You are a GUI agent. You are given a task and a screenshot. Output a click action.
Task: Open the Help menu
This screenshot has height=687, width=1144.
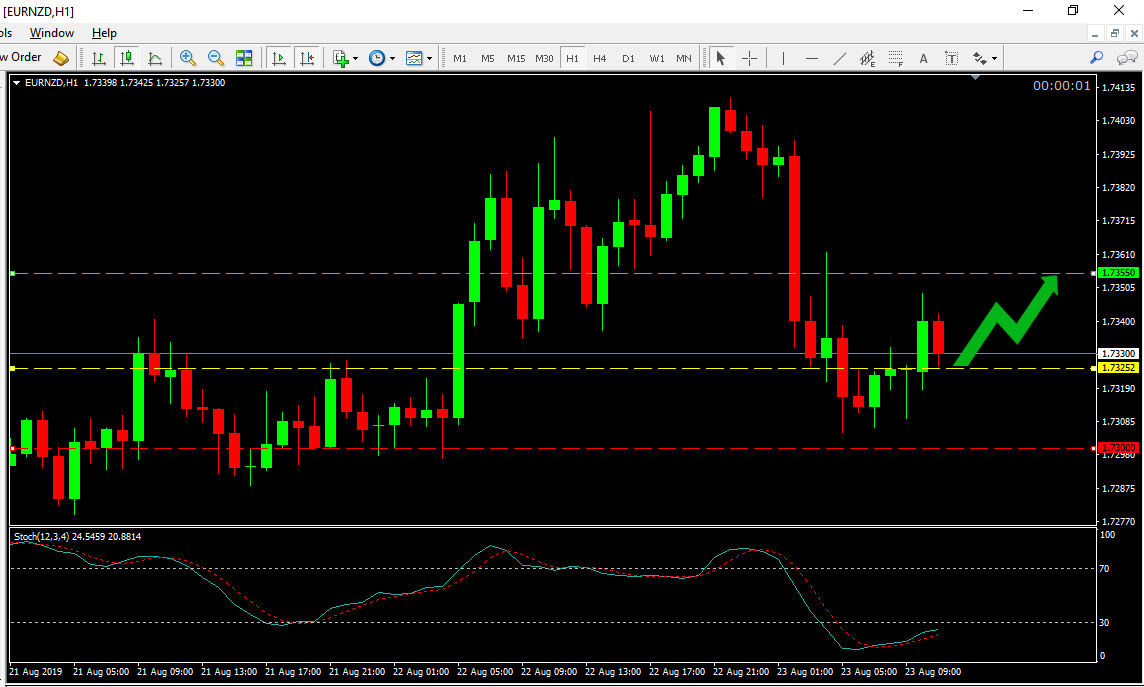(x=104, y=33)
